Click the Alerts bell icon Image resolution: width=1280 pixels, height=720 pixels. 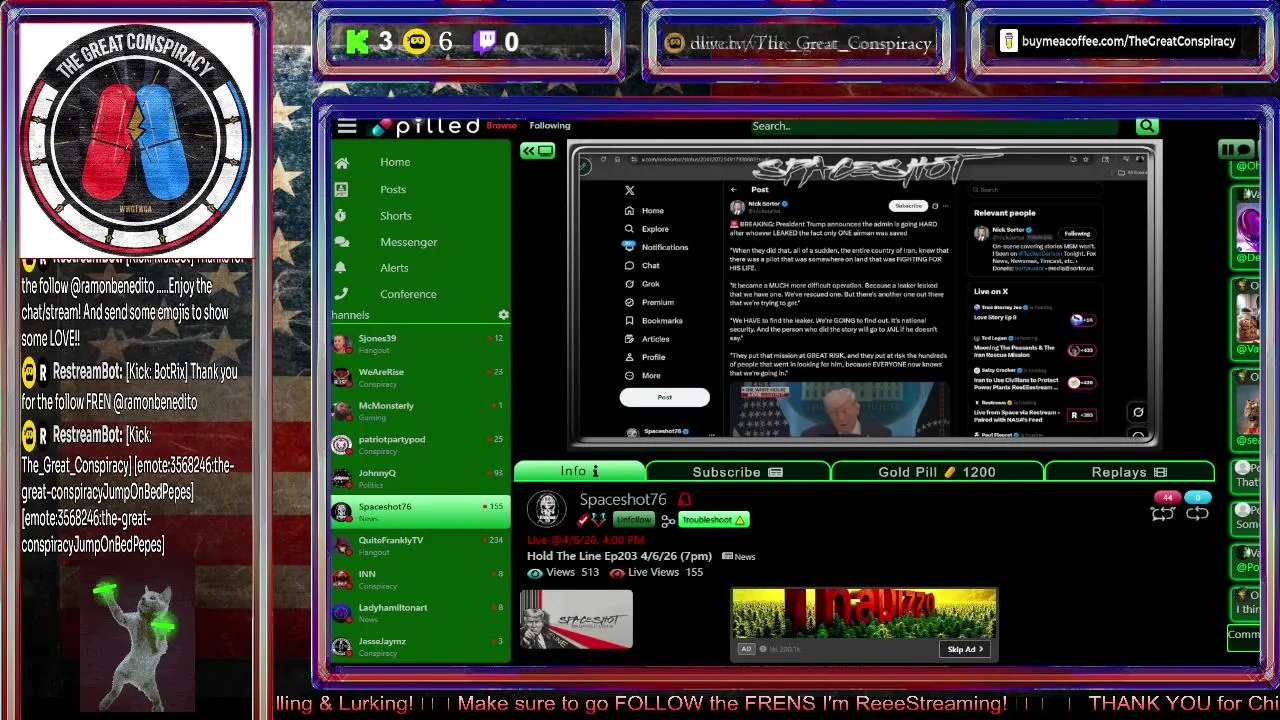coord(341,268)
